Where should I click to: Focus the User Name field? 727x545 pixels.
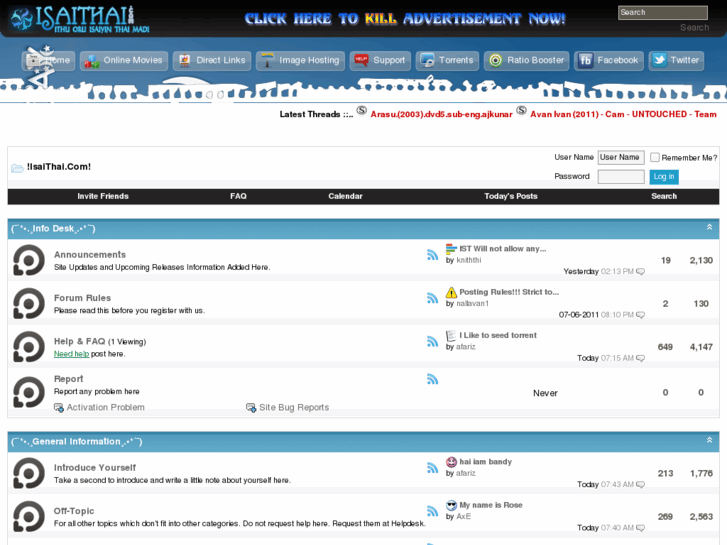coord(621,158)
